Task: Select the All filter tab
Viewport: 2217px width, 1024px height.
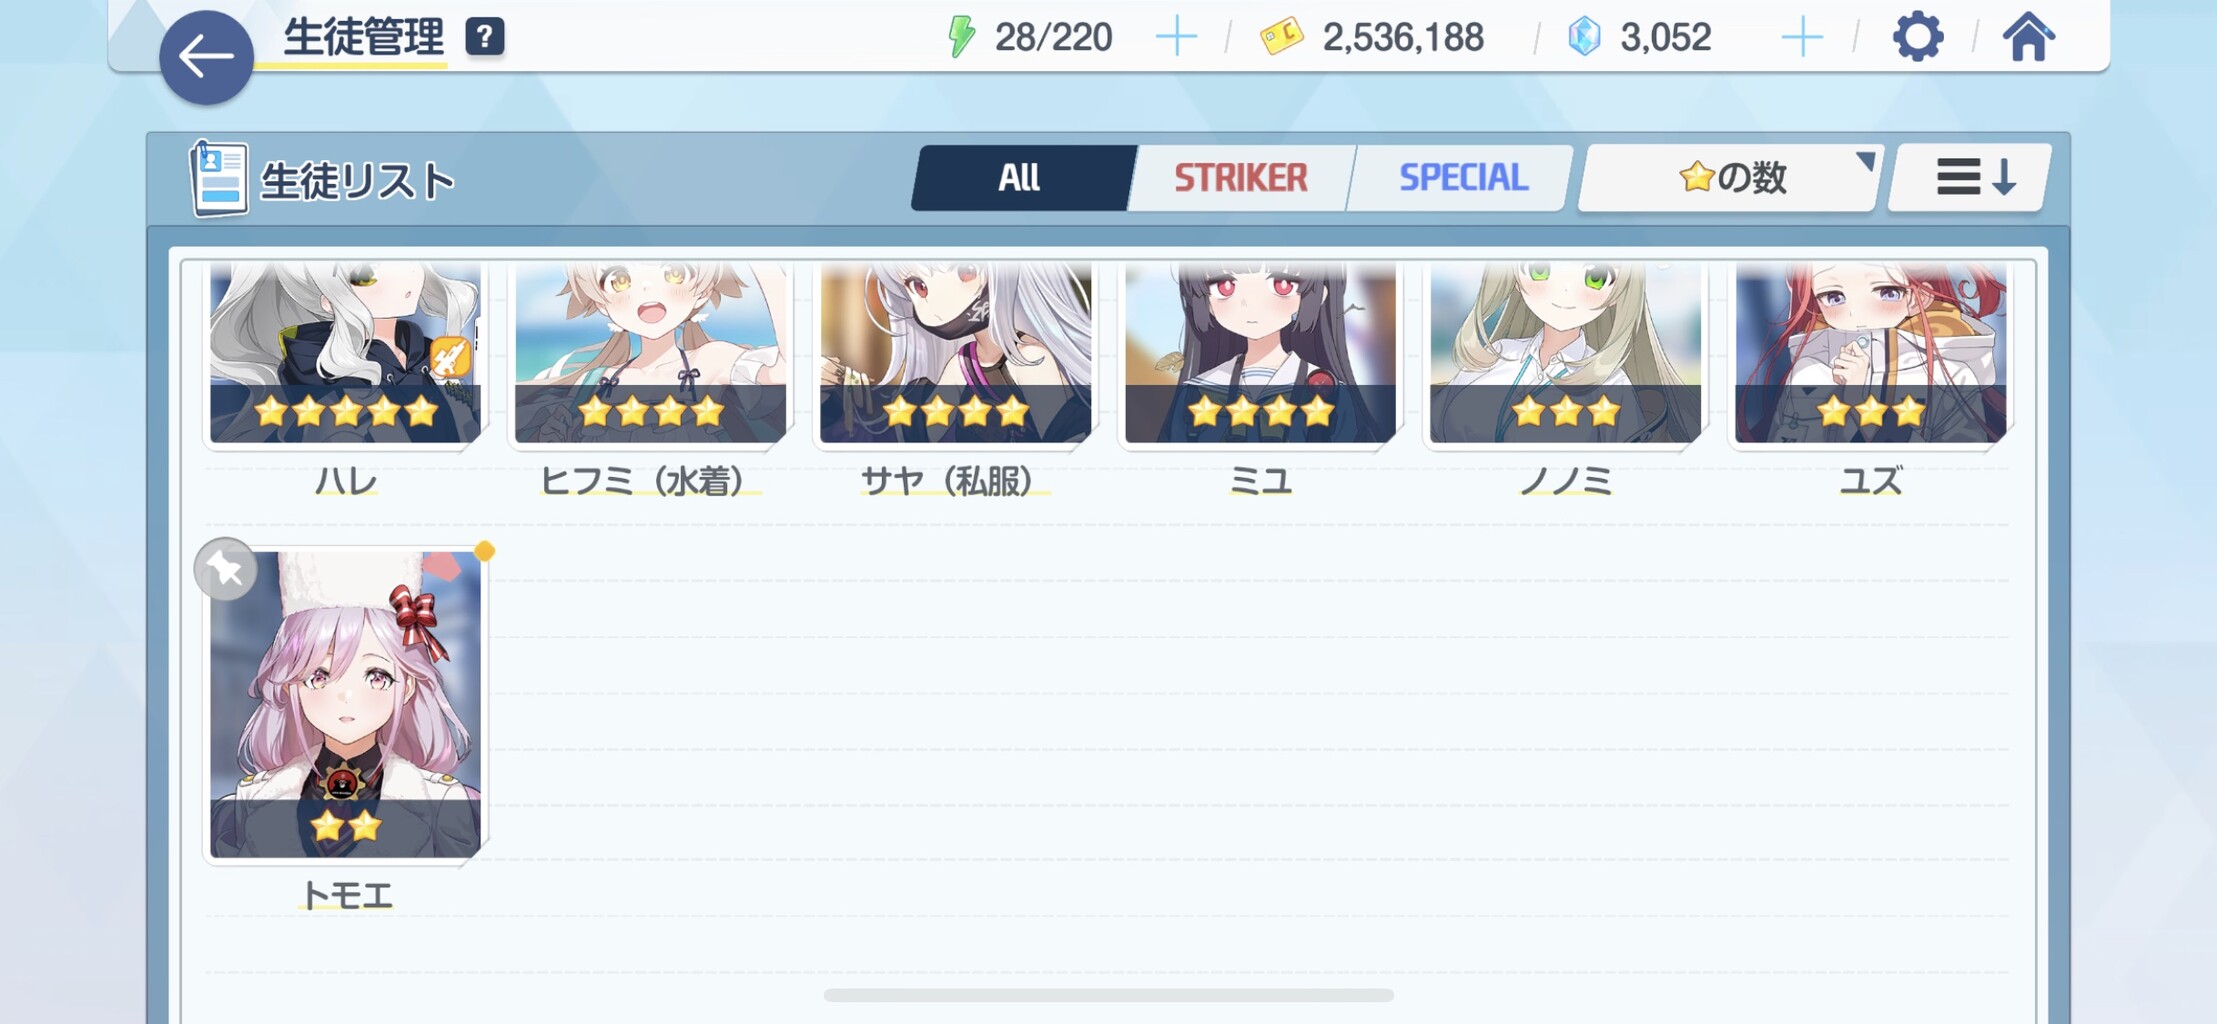Action: pos(1019,178)
